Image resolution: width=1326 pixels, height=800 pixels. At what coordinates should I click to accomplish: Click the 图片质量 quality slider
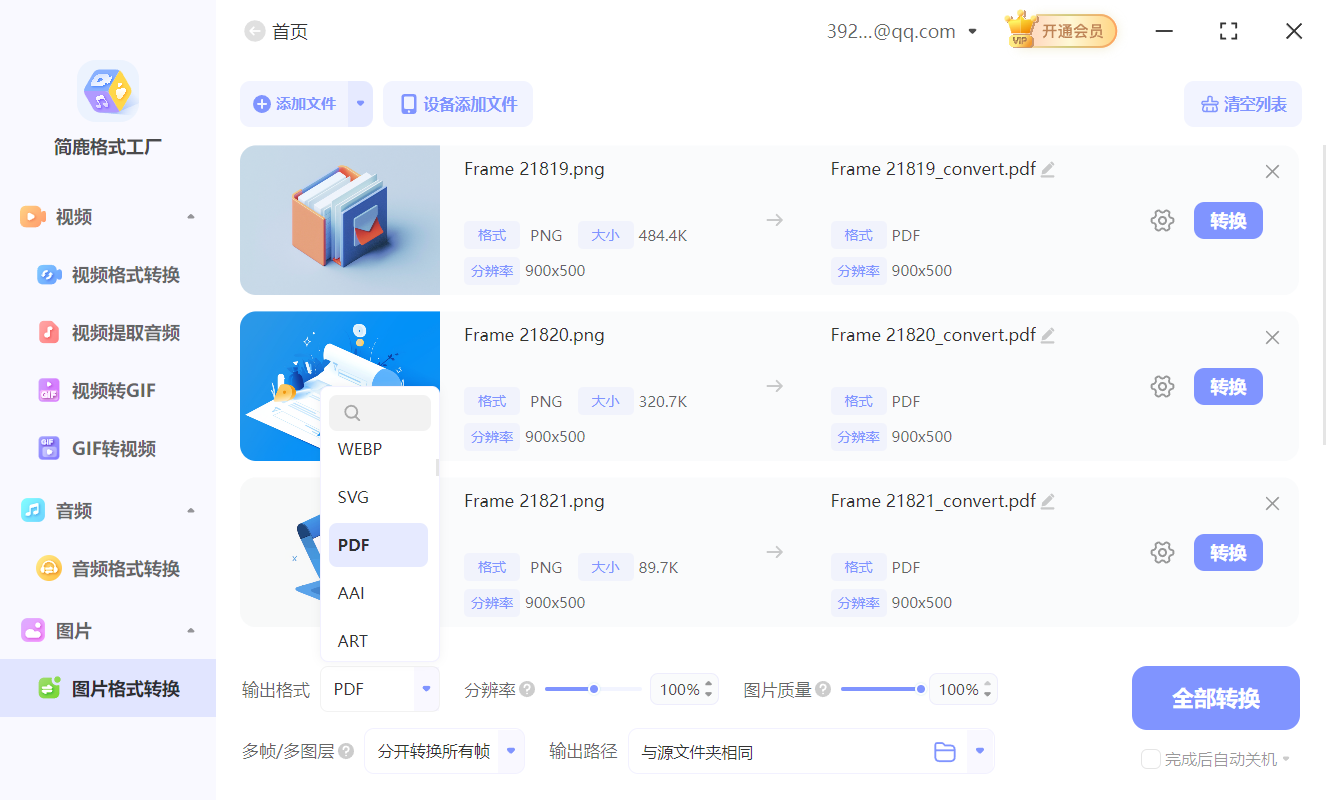pos(882,688)
